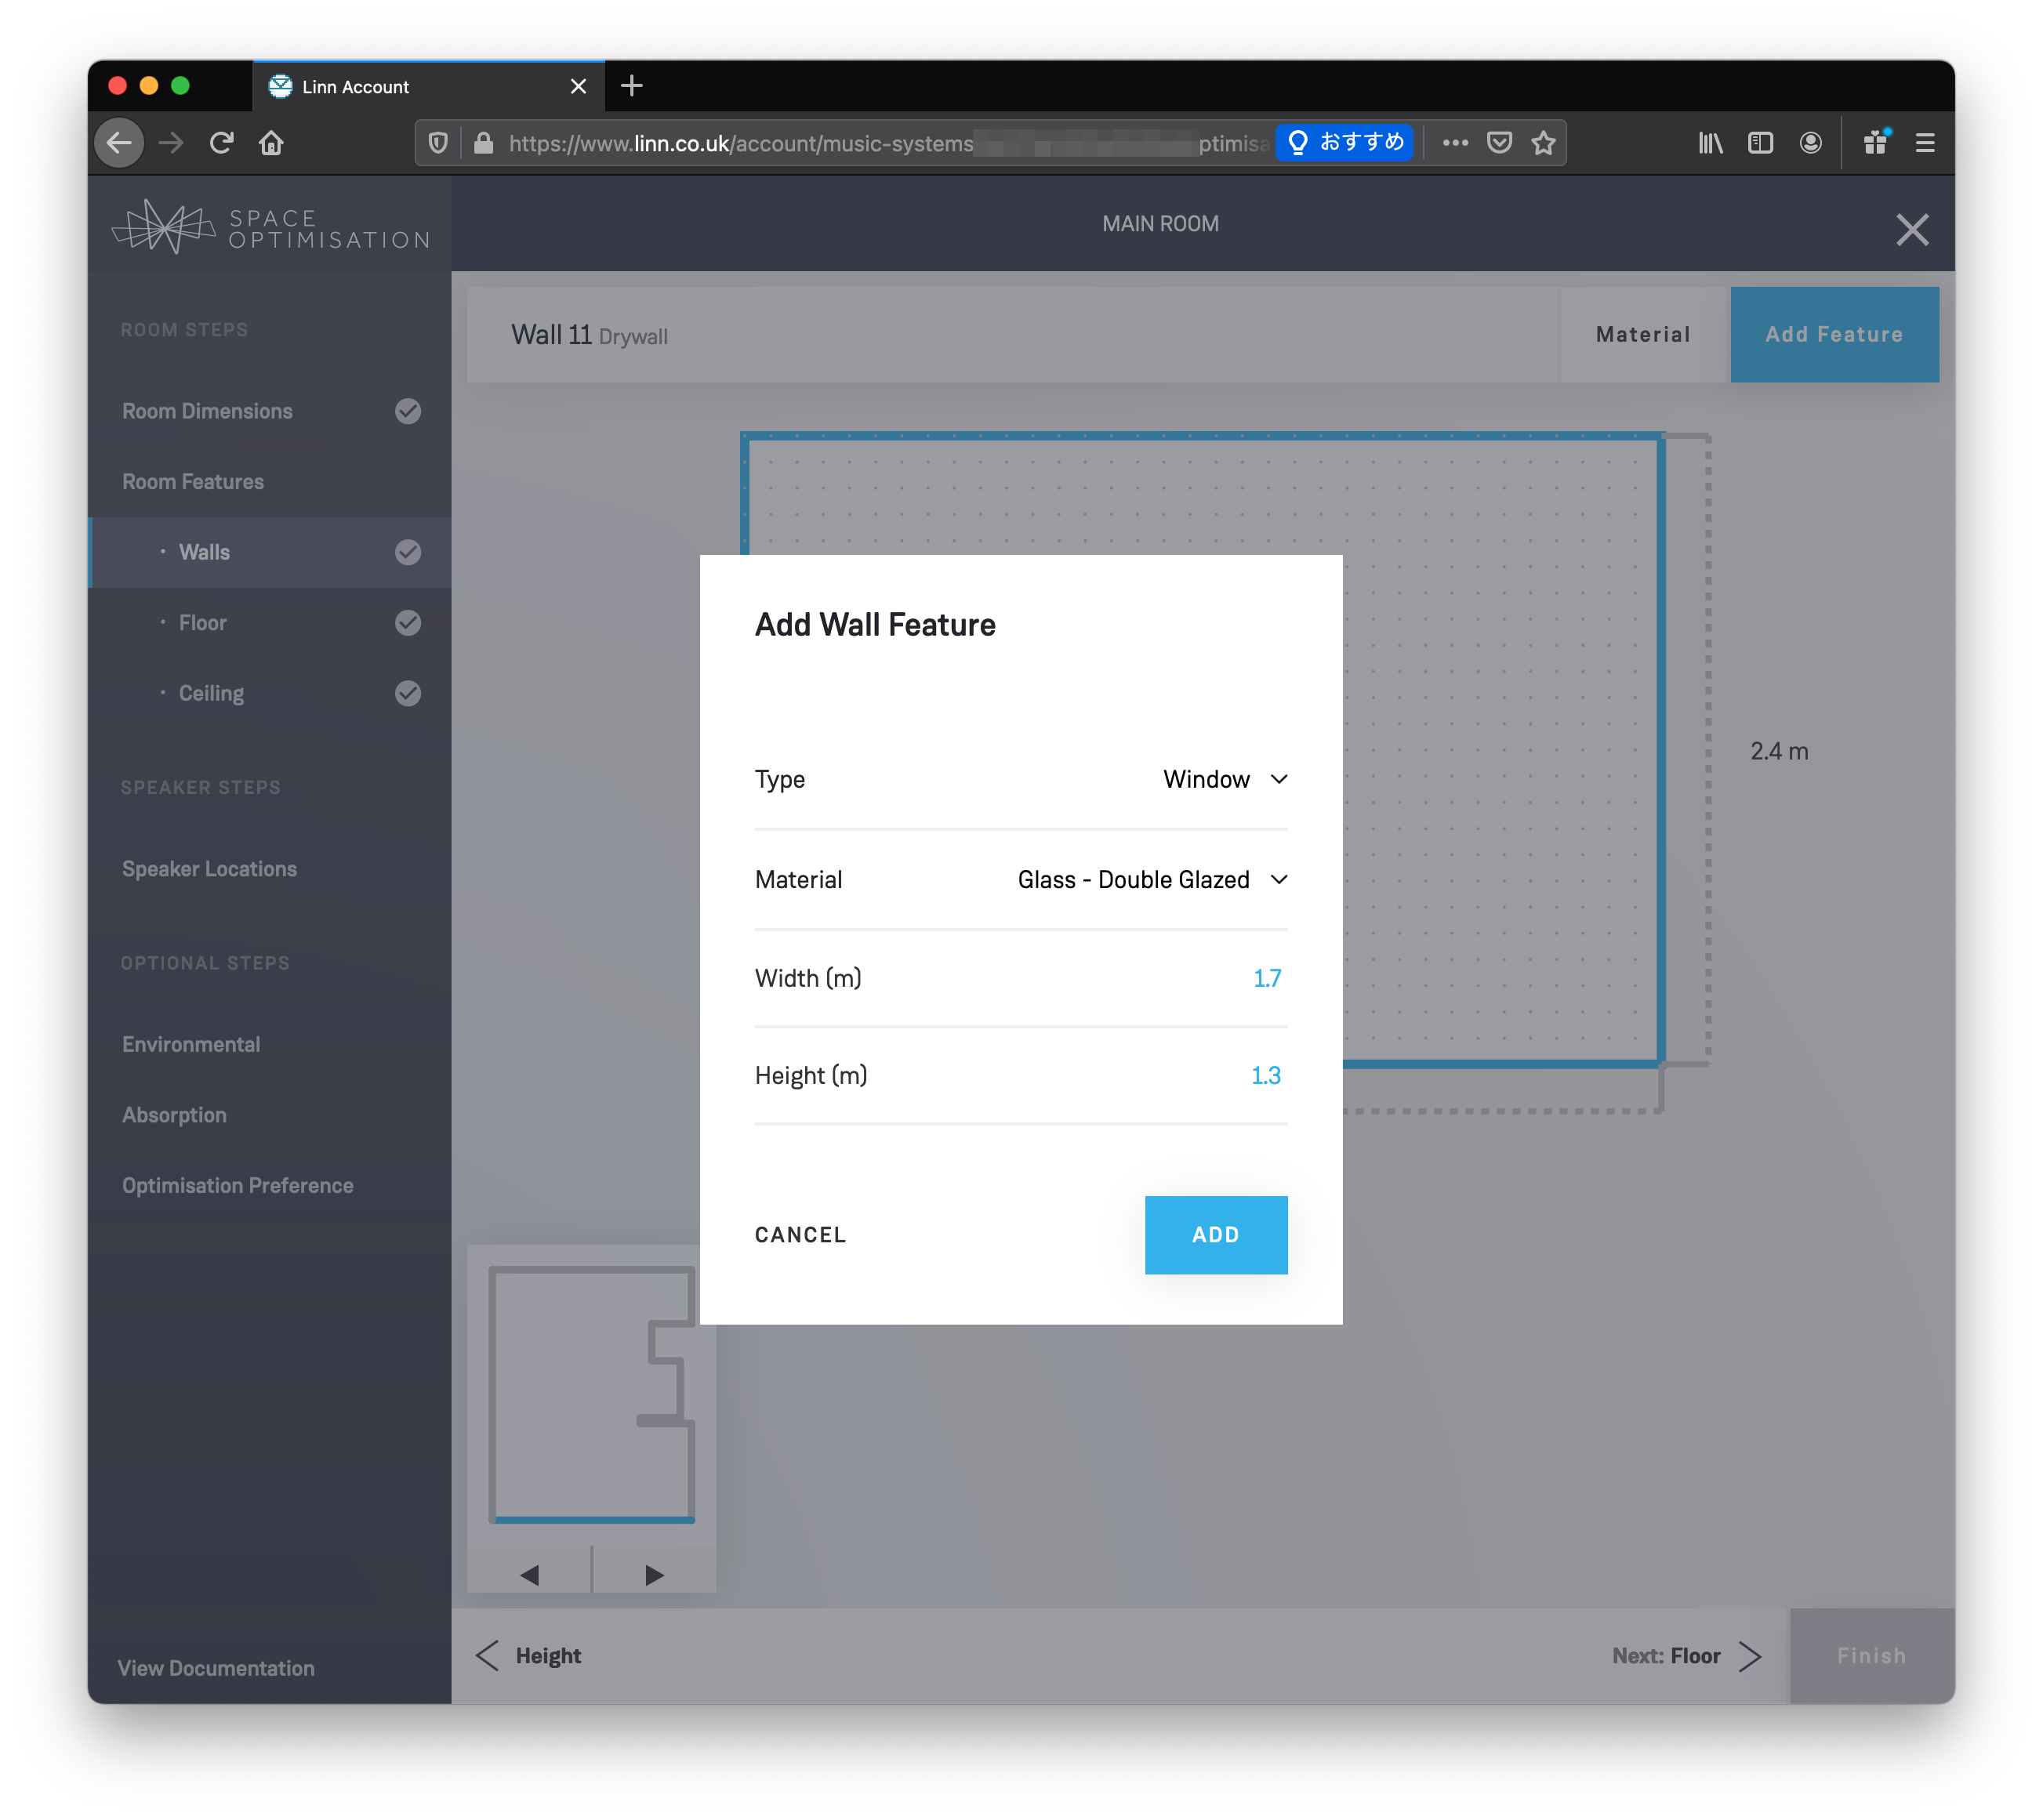Screen dimensions: 2043x1820
Task: Click the 2.4 m height label
Action: 1779,751
